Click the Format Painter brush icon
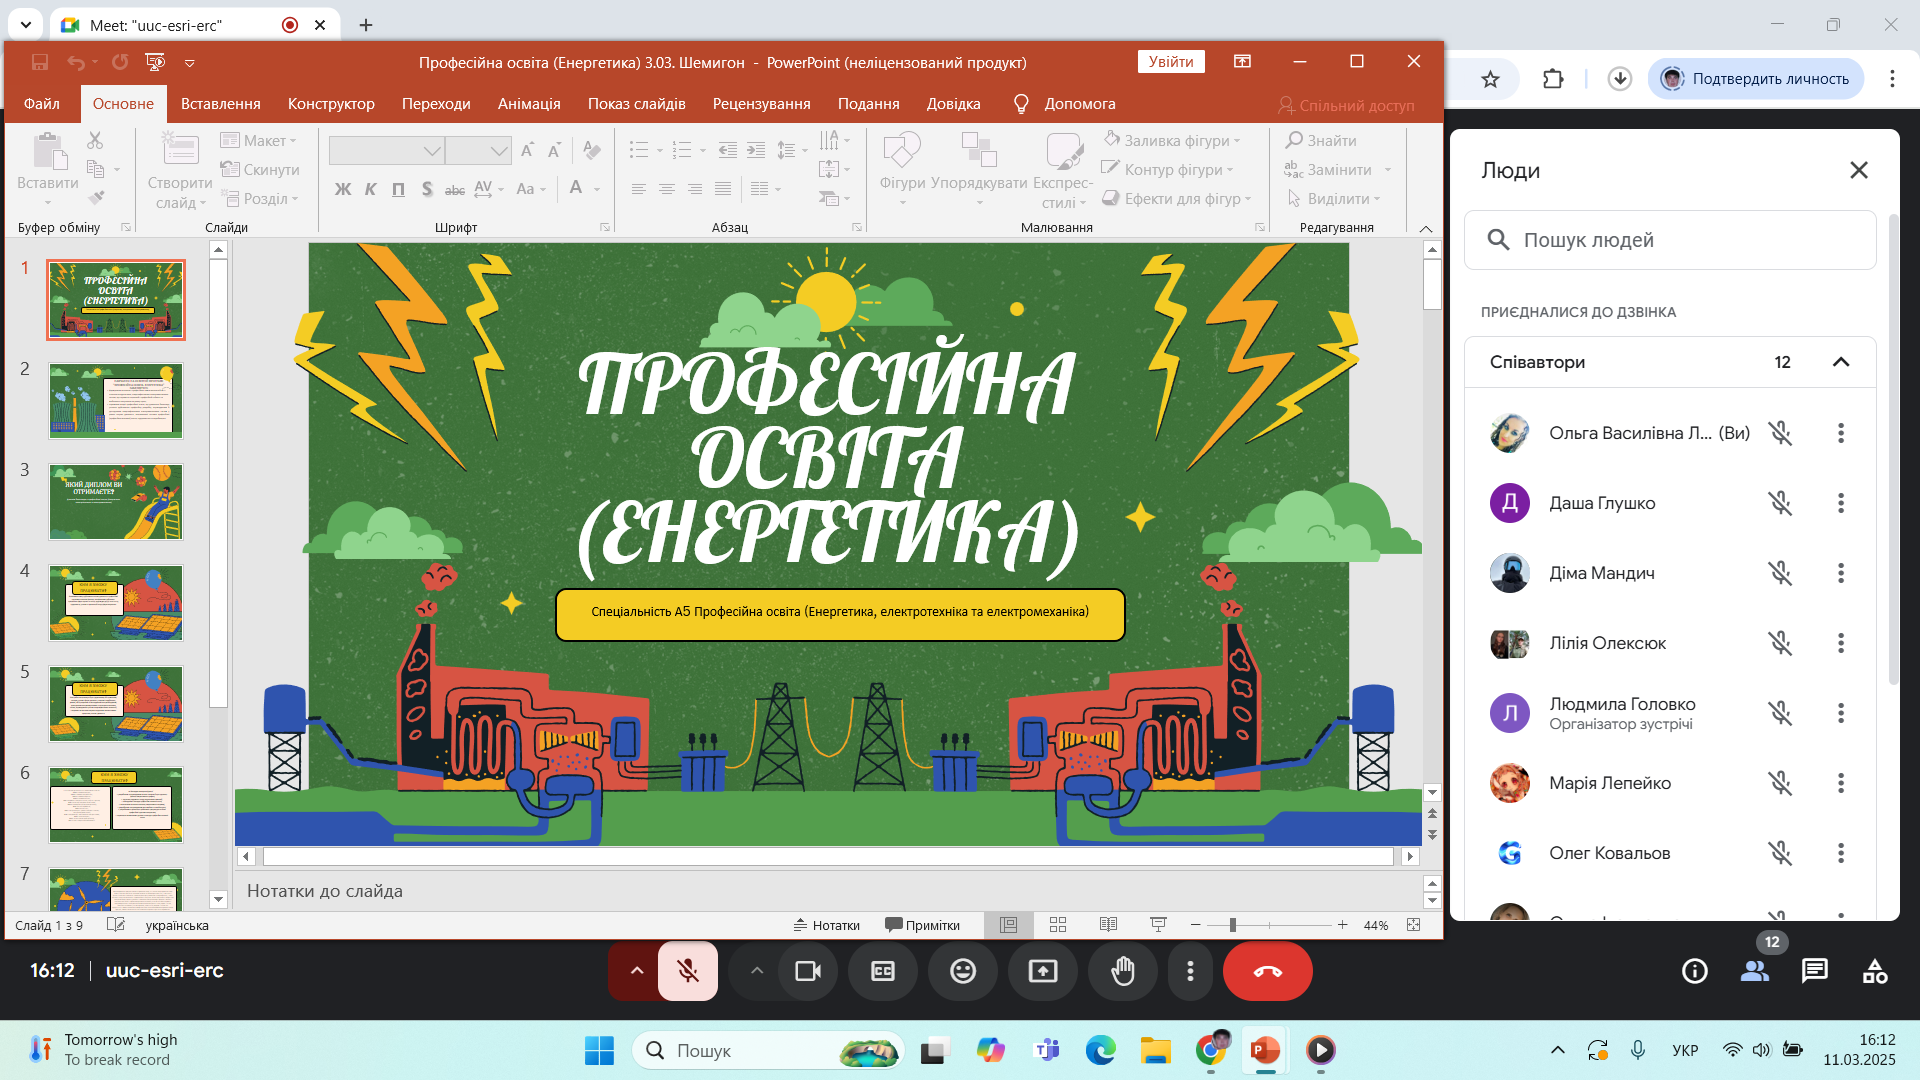 [x=96, y=198]
